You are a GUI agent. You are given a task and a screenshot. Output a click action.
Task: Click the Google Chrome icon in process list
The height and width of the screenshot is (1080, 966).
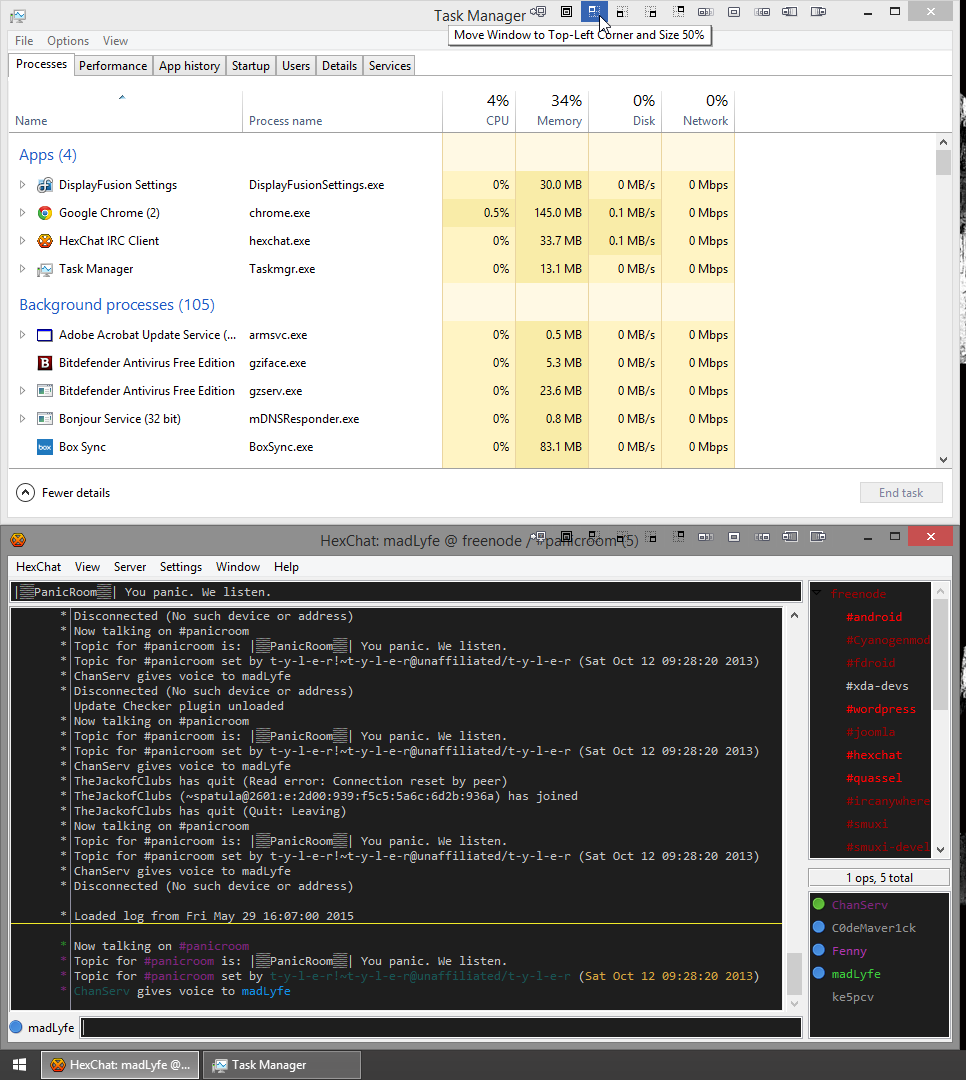coord(45,213)
